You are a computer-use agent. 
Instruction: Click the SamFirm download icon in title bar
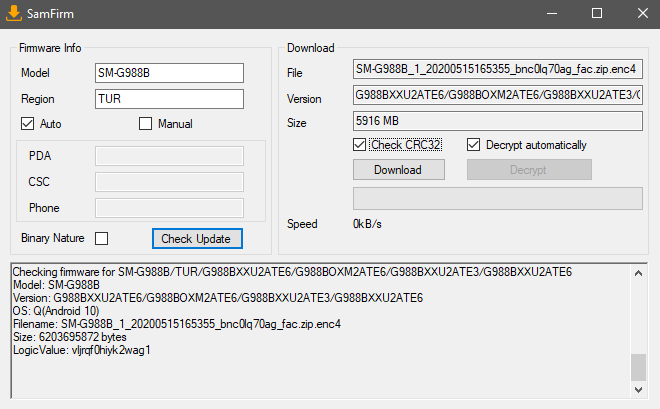pyautogui.click(x=14, y=13)
